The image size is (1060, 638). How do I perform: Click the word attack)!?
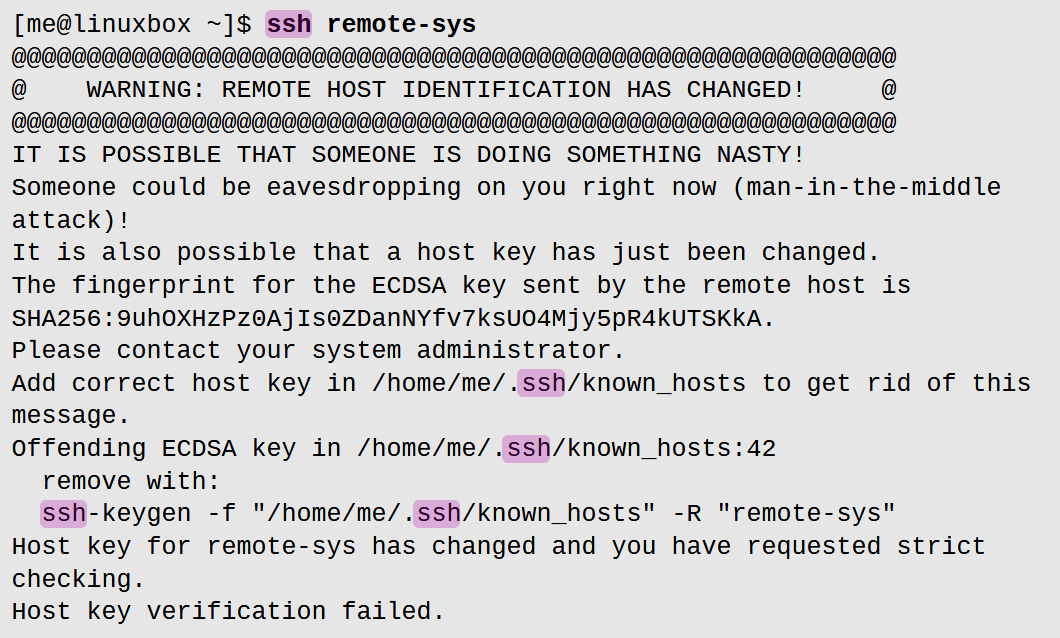[x=72, y=220]
